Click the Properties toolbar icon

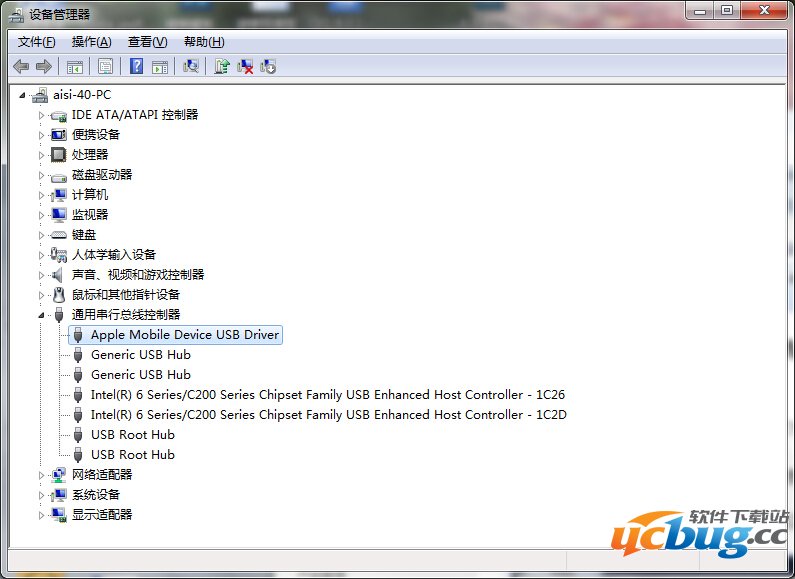click(x=105, y=66)
